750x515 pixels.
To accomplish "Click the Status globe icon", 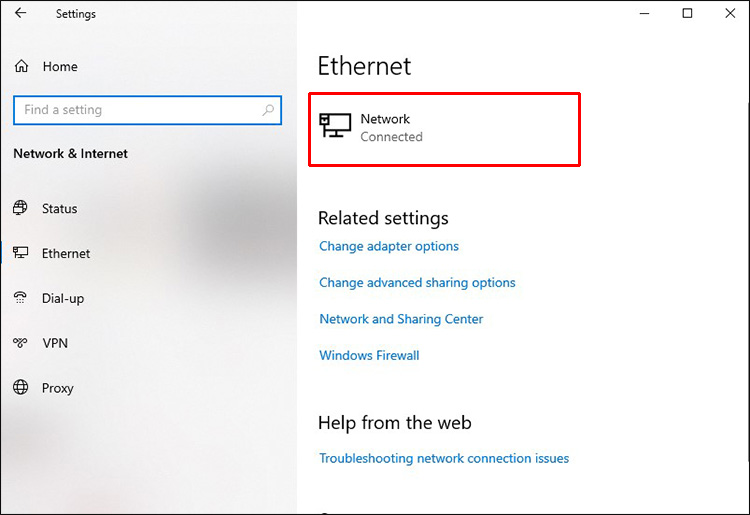I will pos(20,208).
